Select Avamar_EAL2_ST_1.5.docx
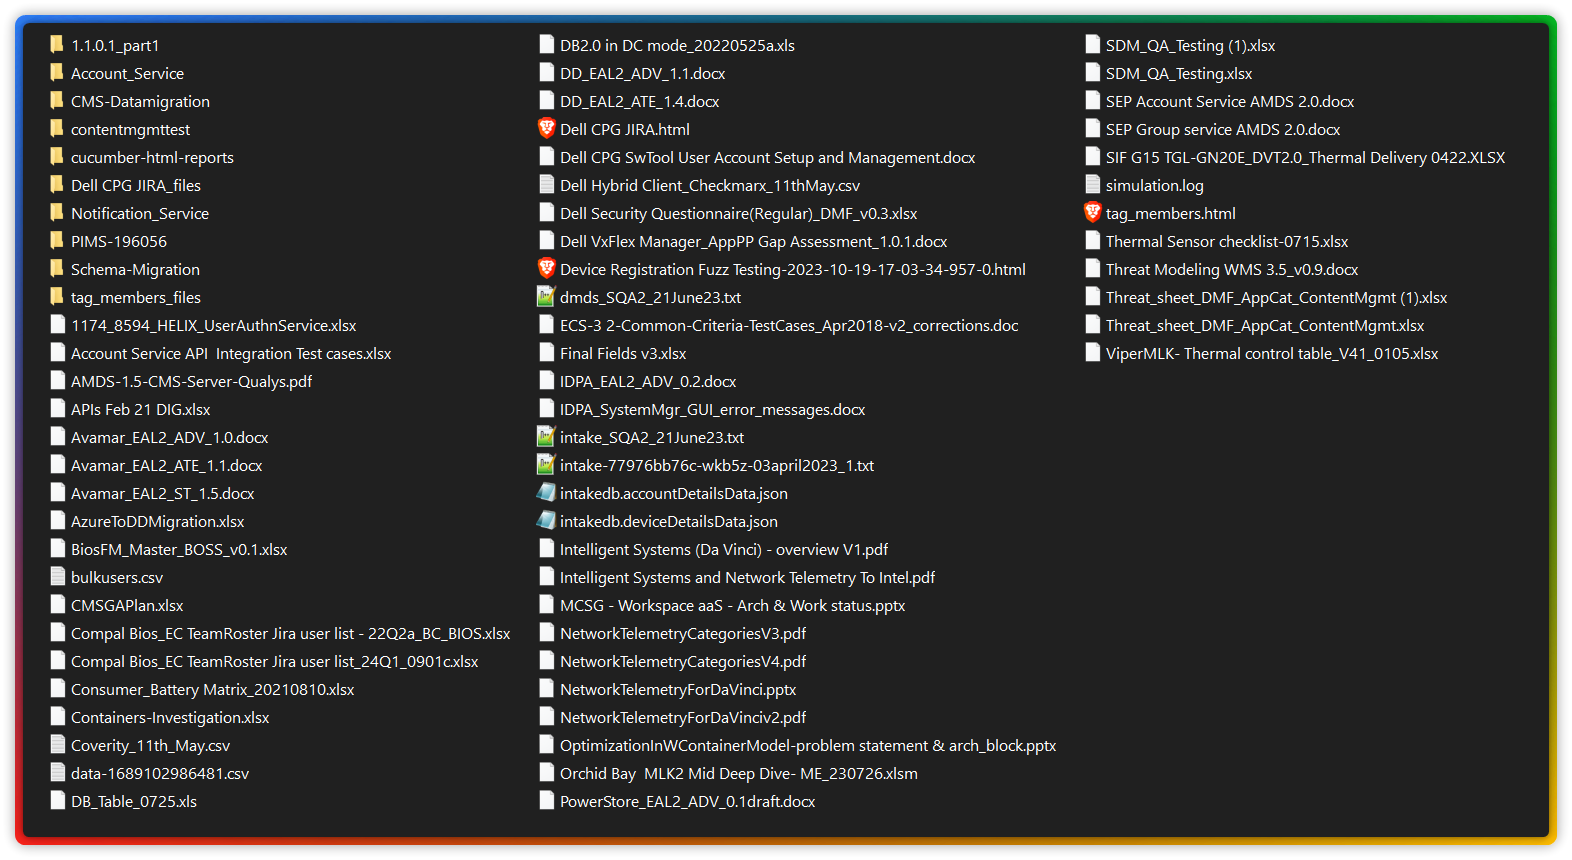The image size is (1572, 860). click(163, 493)
